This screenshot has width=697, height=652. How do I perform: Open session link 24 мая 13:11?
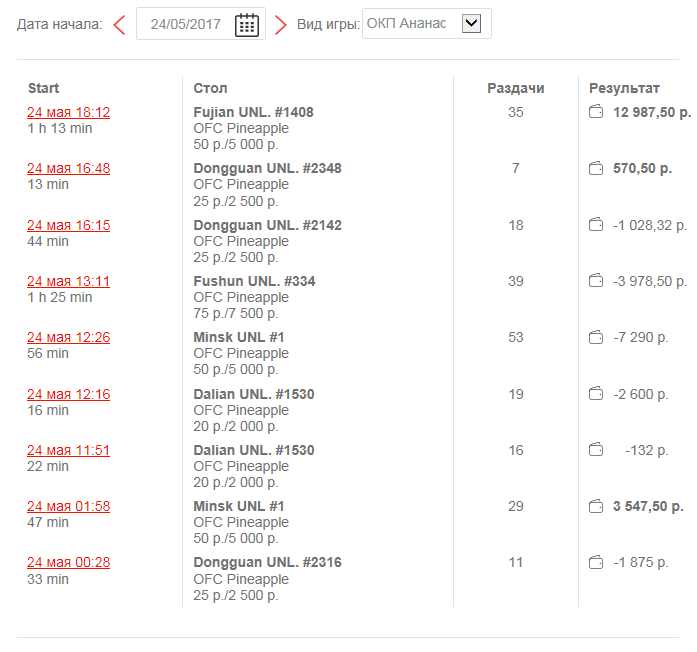pyautogui.click(x=68, y=281)
